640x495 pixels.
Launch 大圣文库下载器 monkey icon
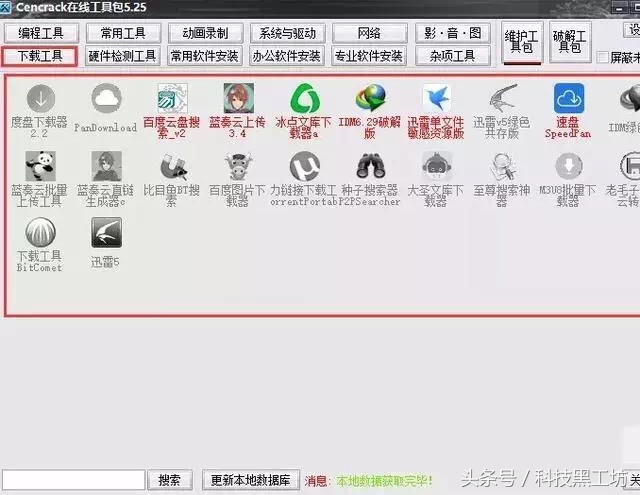(437, 166)
